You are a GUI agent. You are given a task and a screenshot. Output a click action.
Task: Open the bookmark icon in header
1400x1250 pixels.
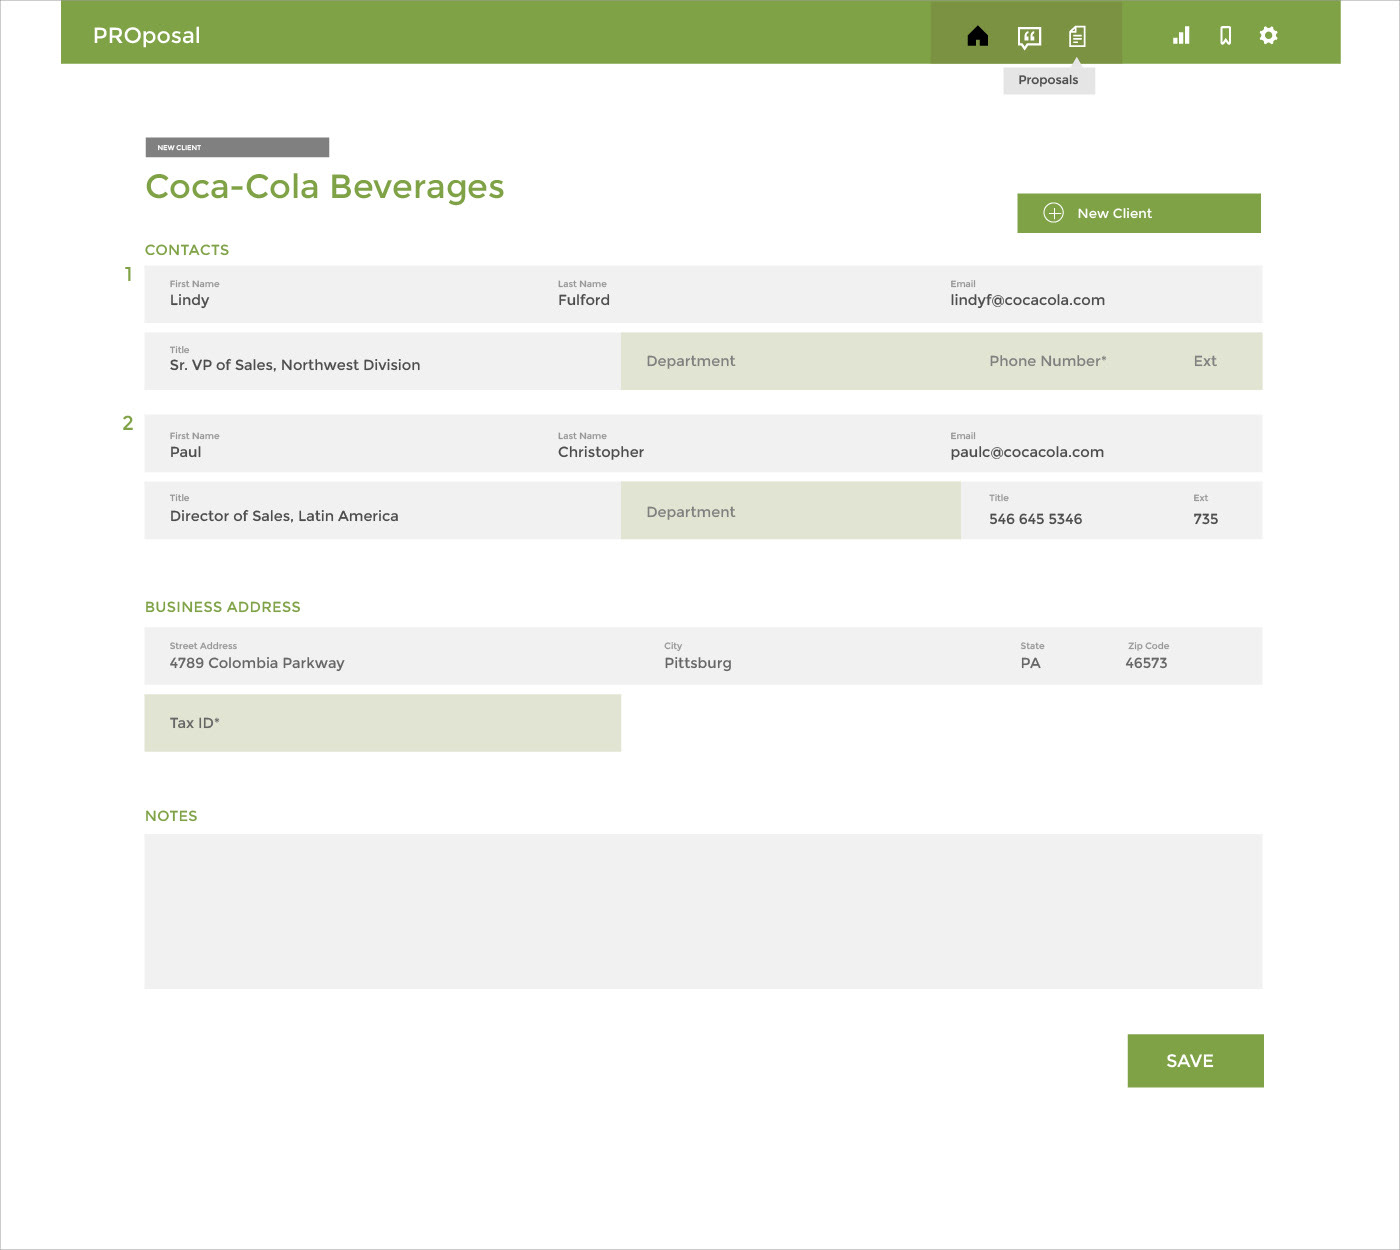tap(1225, 36)
